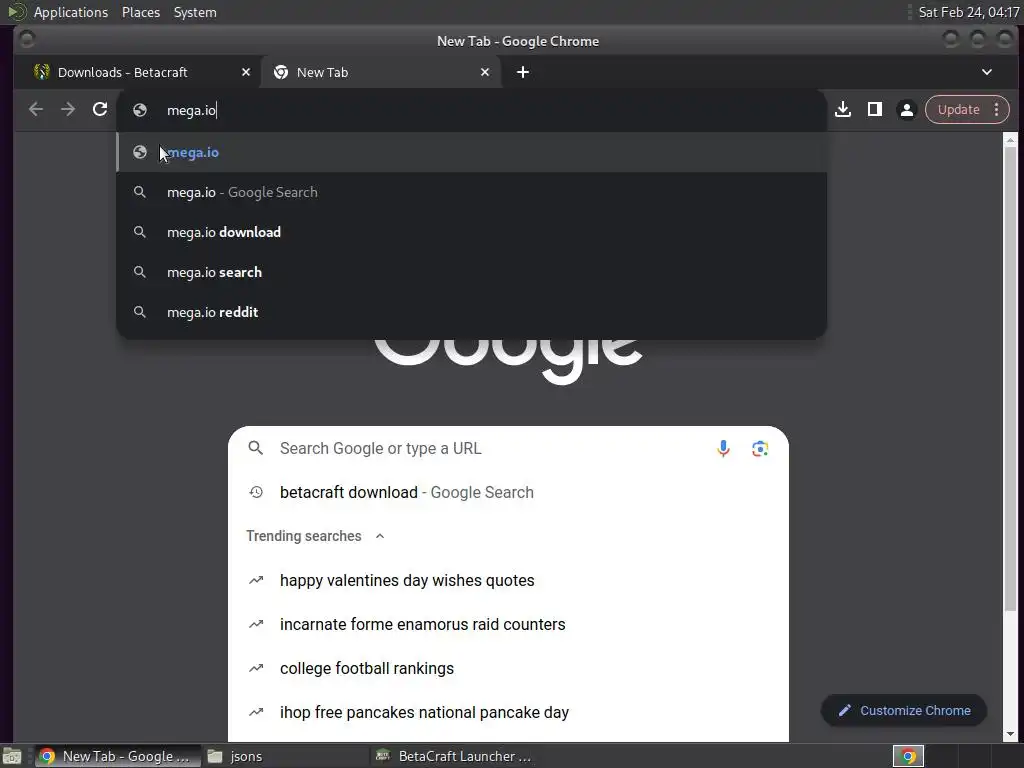Select the 'mega.io reddit' suggestion
Viewport: 1024px width, 768px height.
tap(472, 312)
